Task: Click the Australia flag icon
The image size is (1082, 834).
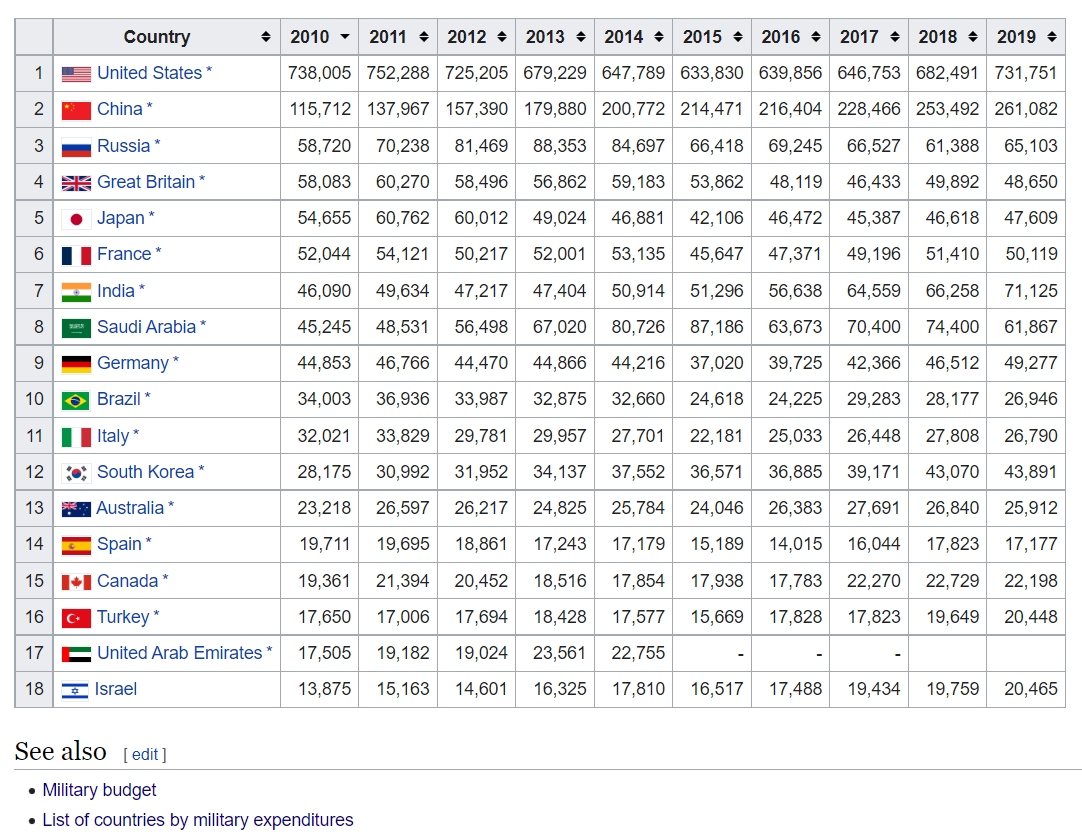Action: coord(76,509)
